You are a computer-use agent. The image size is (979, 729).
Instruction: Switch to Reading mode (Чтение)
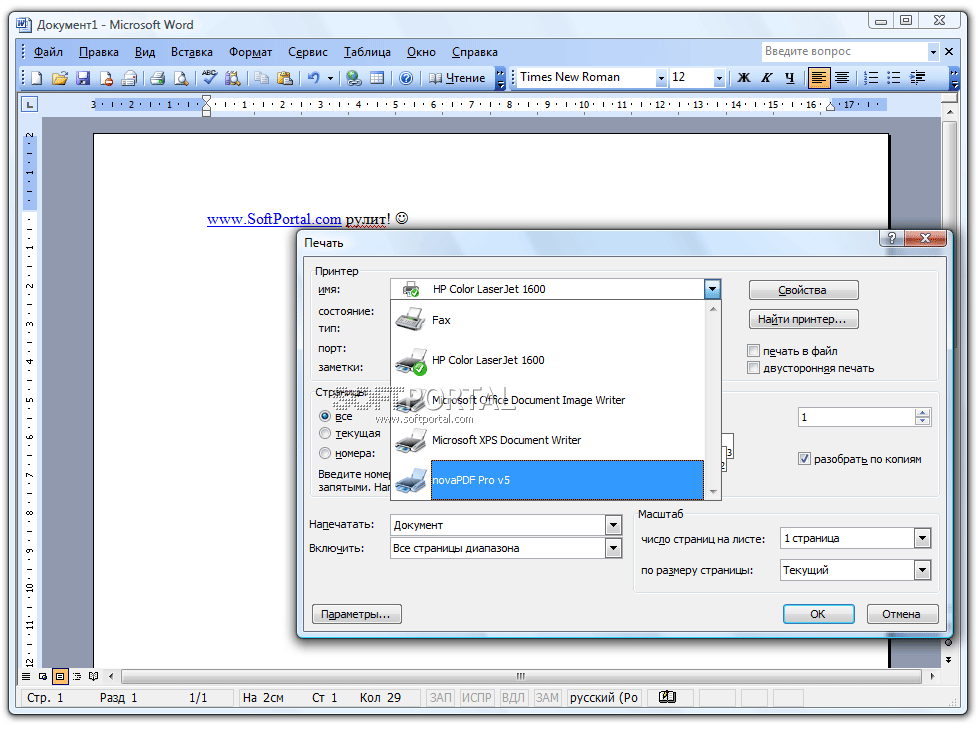pyautogui.click(x=457, y=77)
